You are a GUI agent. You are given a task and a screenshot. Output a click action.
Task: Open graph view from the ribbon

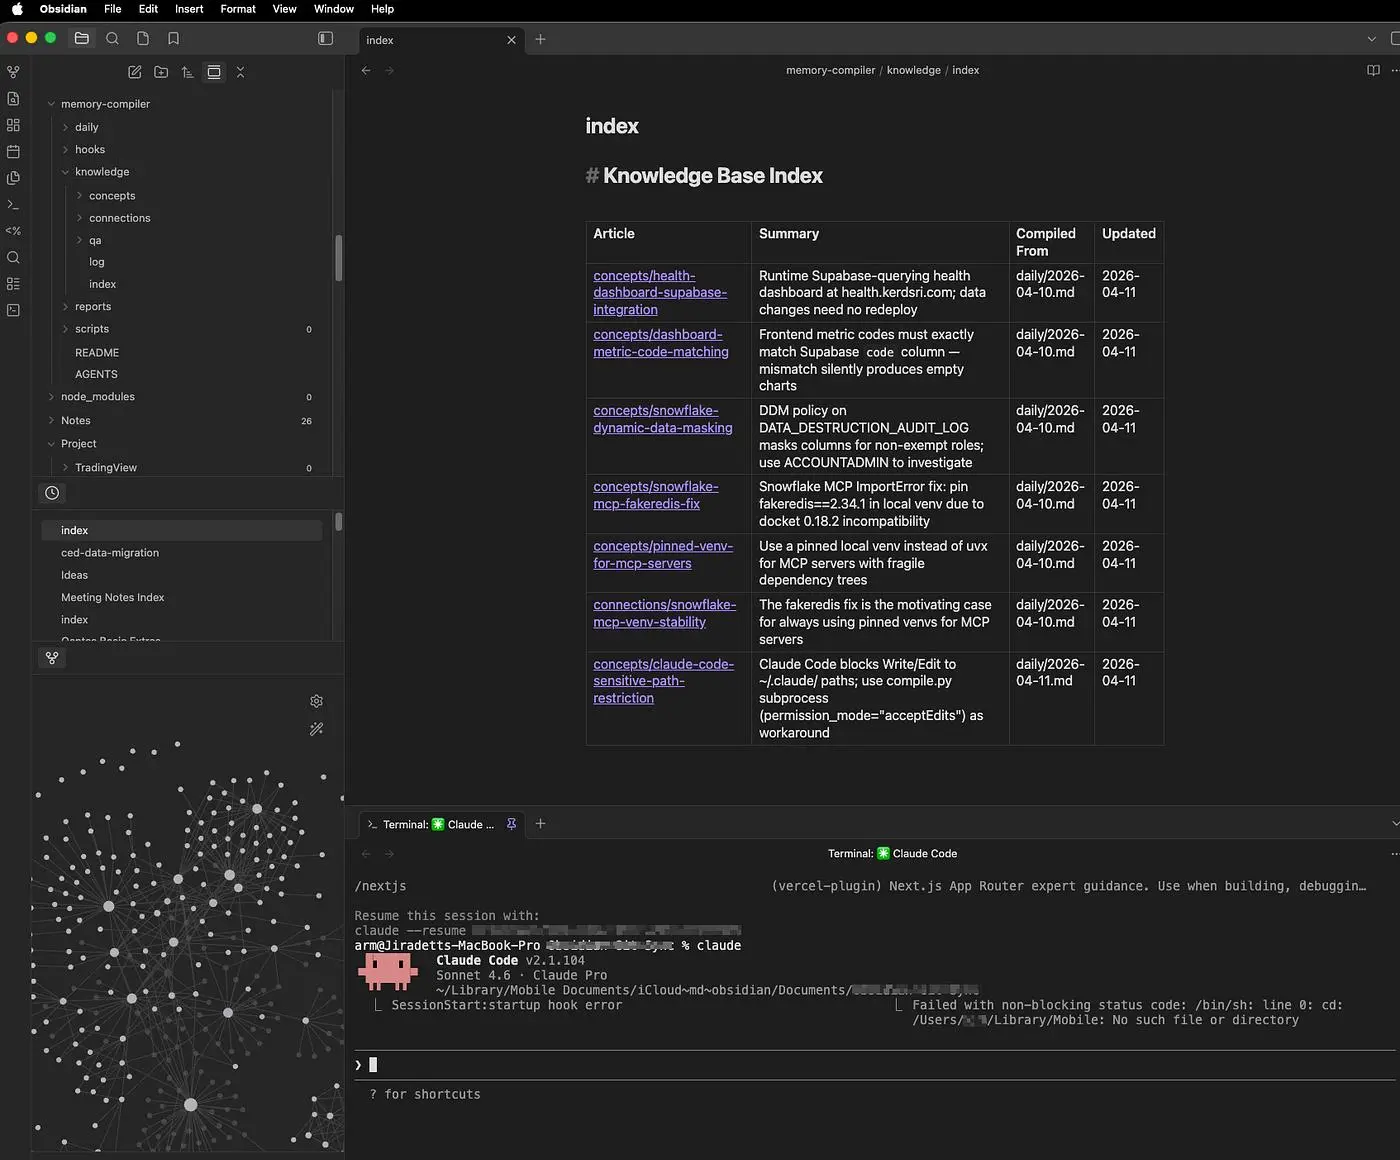pos(13,72)
